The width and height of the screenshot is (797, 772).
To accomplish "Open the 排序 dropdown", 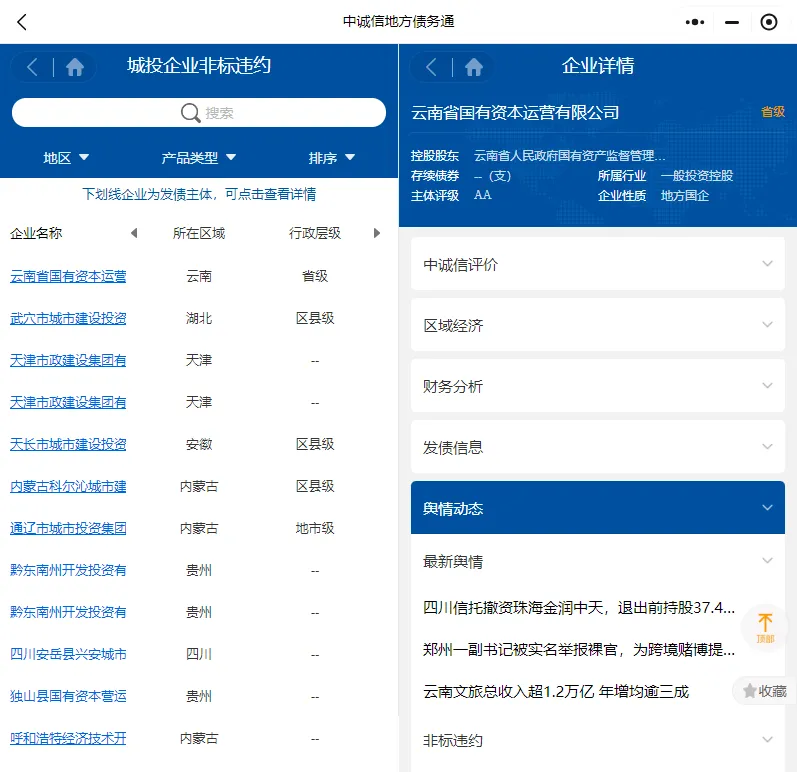I will 331,158.
